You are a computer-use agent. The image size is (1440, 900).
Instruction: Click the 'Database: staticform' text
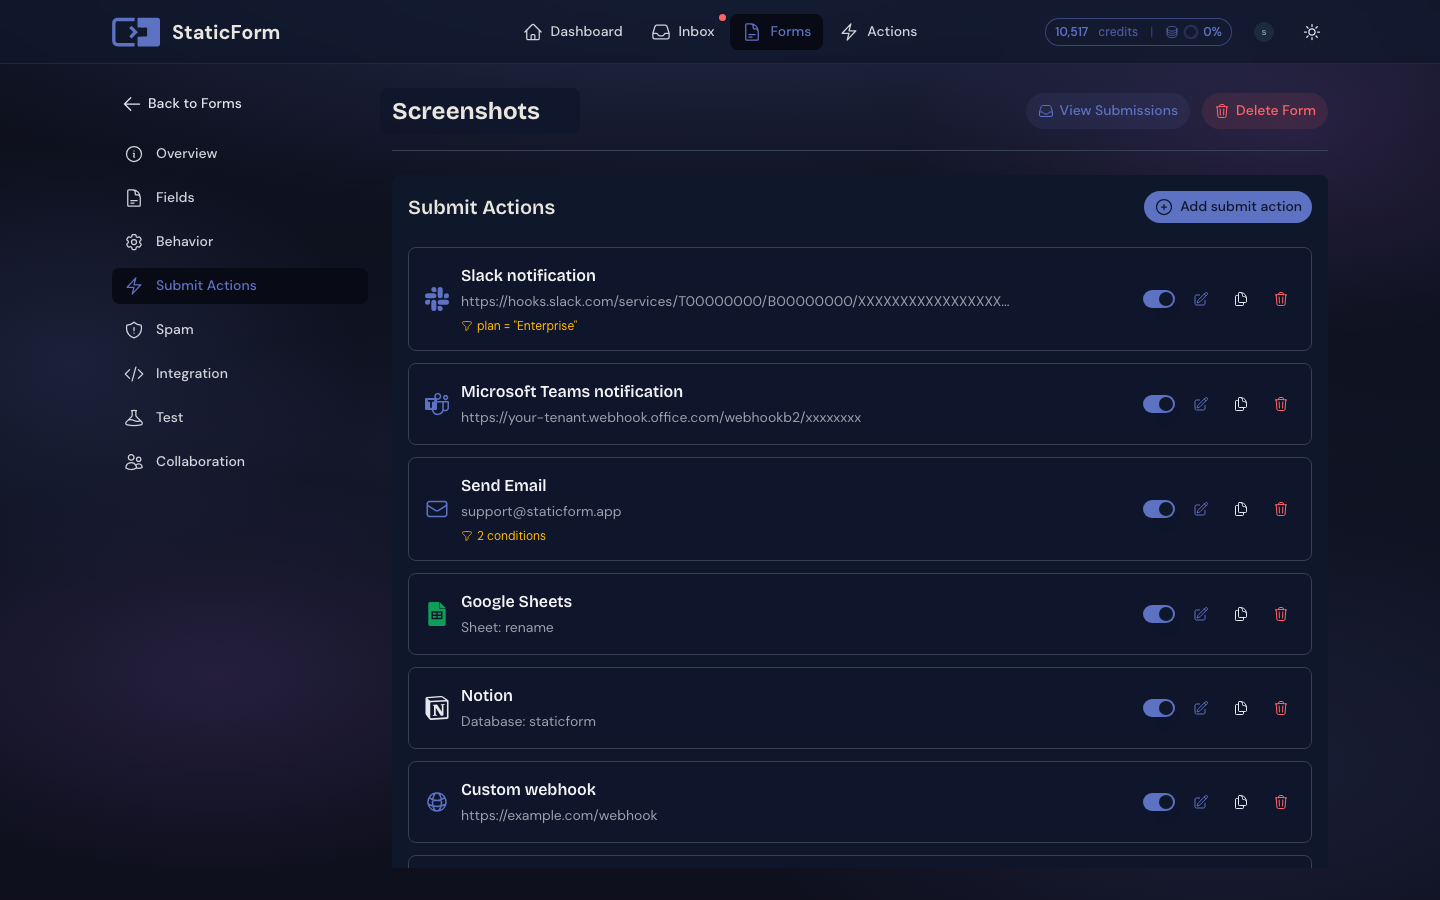point(528,721)
